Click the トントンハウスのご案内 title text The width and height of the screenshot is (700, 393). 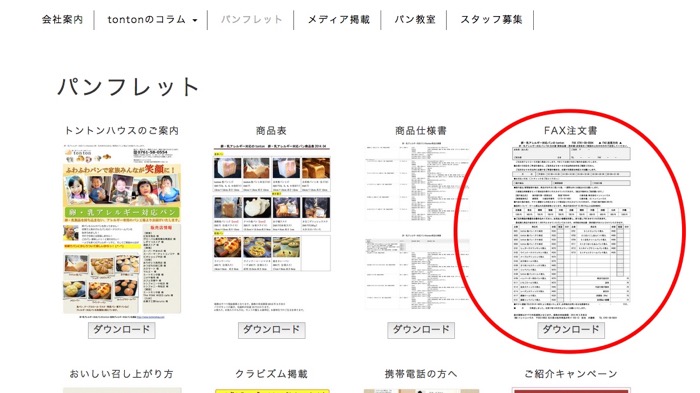[x=122, y=130]
